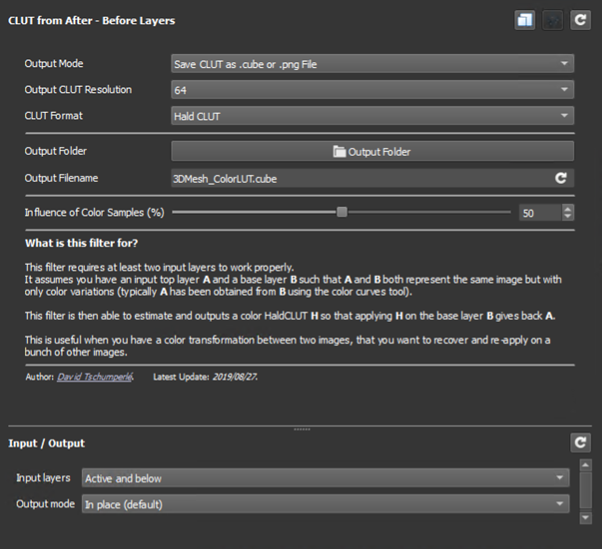Image resolution: width=602 pixels, height=549 pixels.
Task: Click the 'Input / Output' section heading
Action: [x=46, y=443]
